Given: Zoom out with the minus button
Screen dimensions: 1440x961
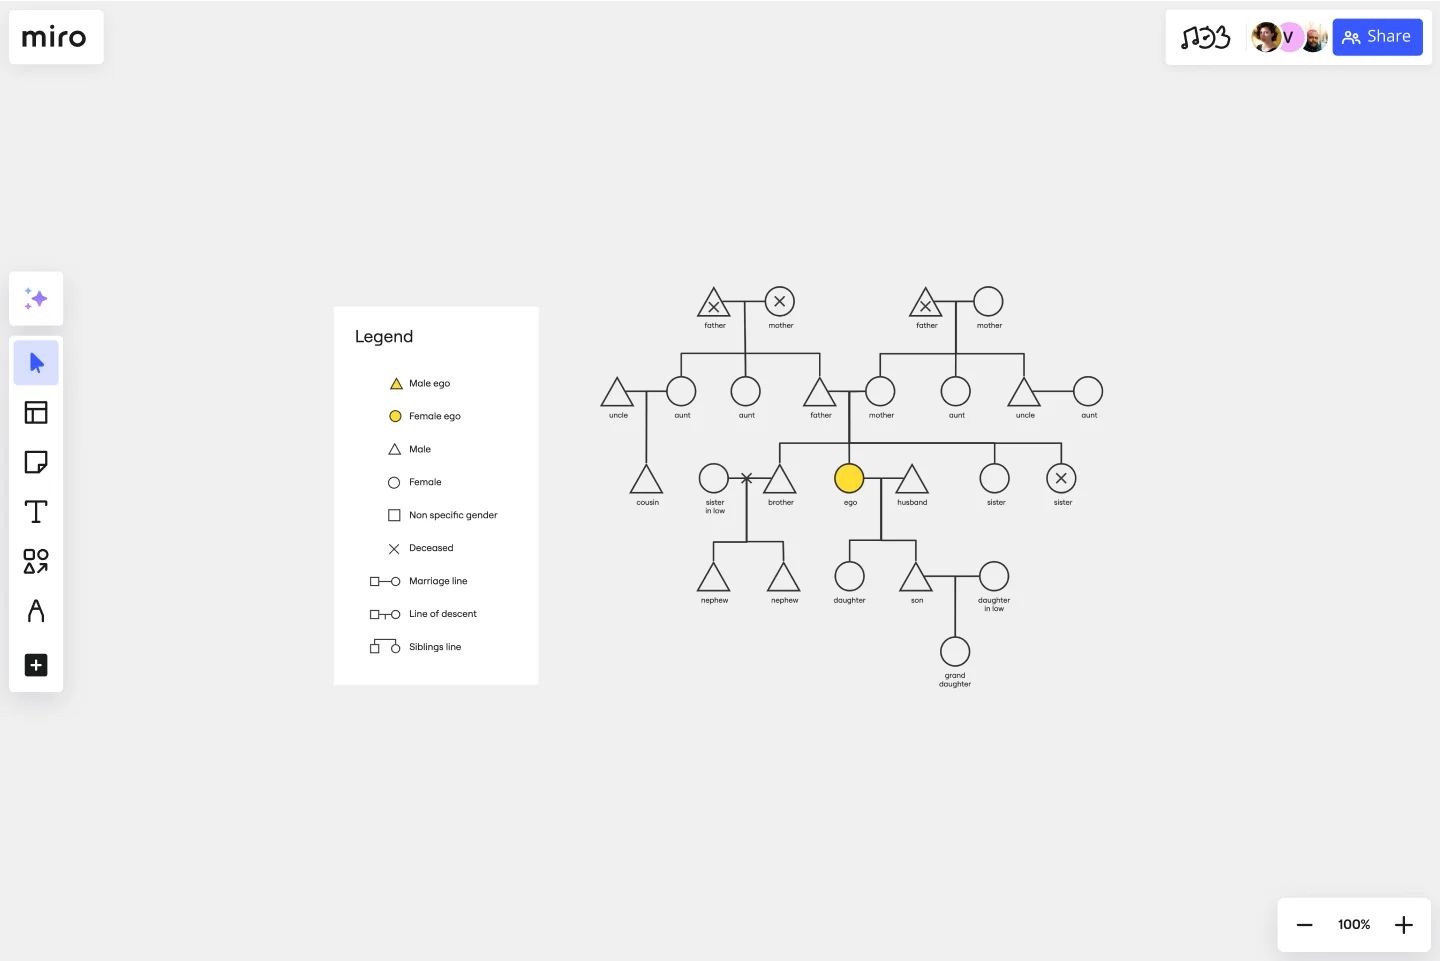Looking at the screenshot, I should [1304, 925].
